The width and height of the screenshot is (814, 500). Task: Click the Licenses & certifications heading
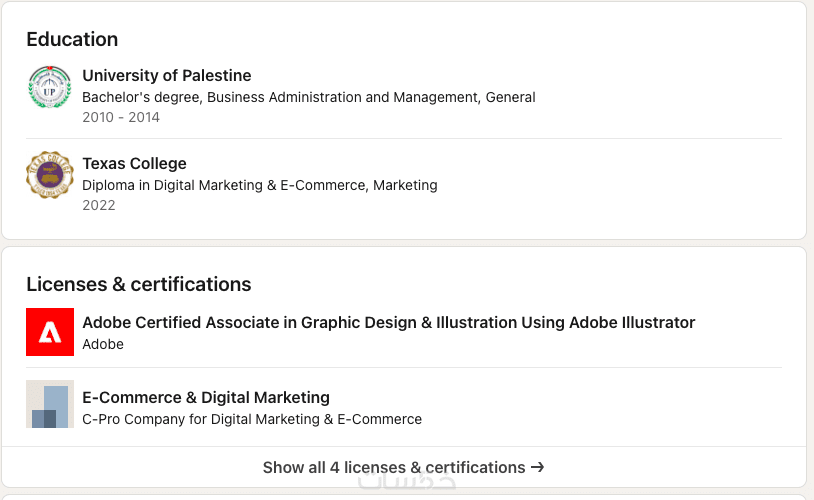click(138, 285)
